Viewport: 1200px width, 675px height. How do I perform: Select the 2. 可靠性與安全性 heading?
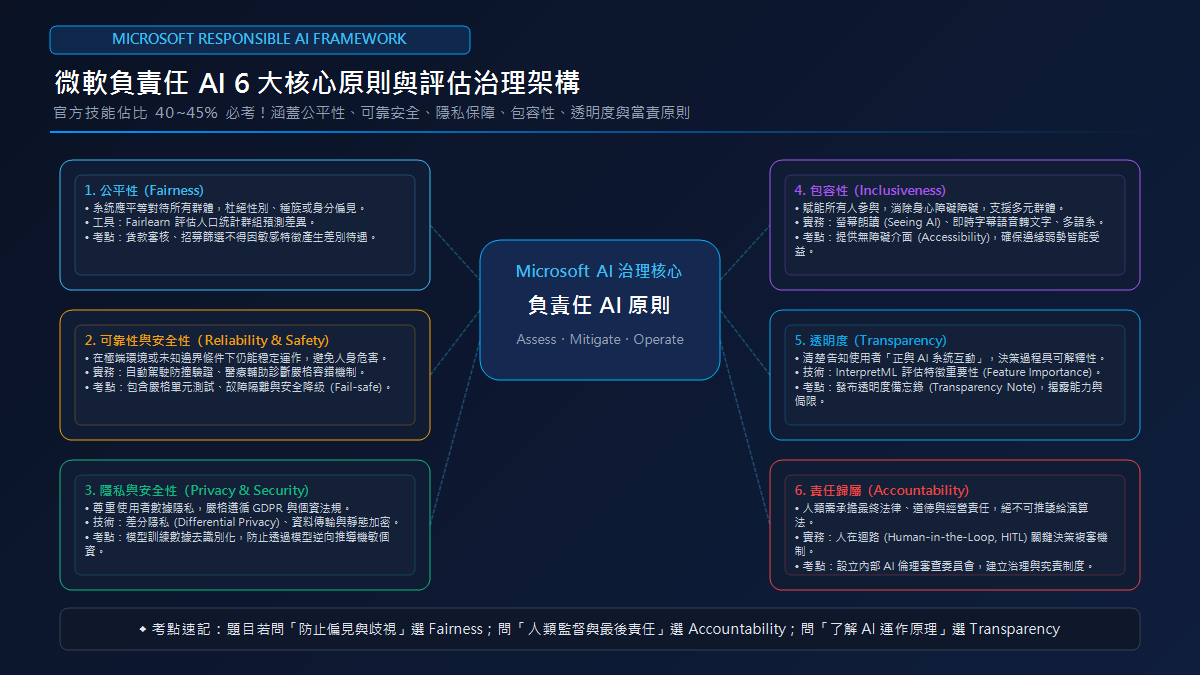tap(207, 340)
